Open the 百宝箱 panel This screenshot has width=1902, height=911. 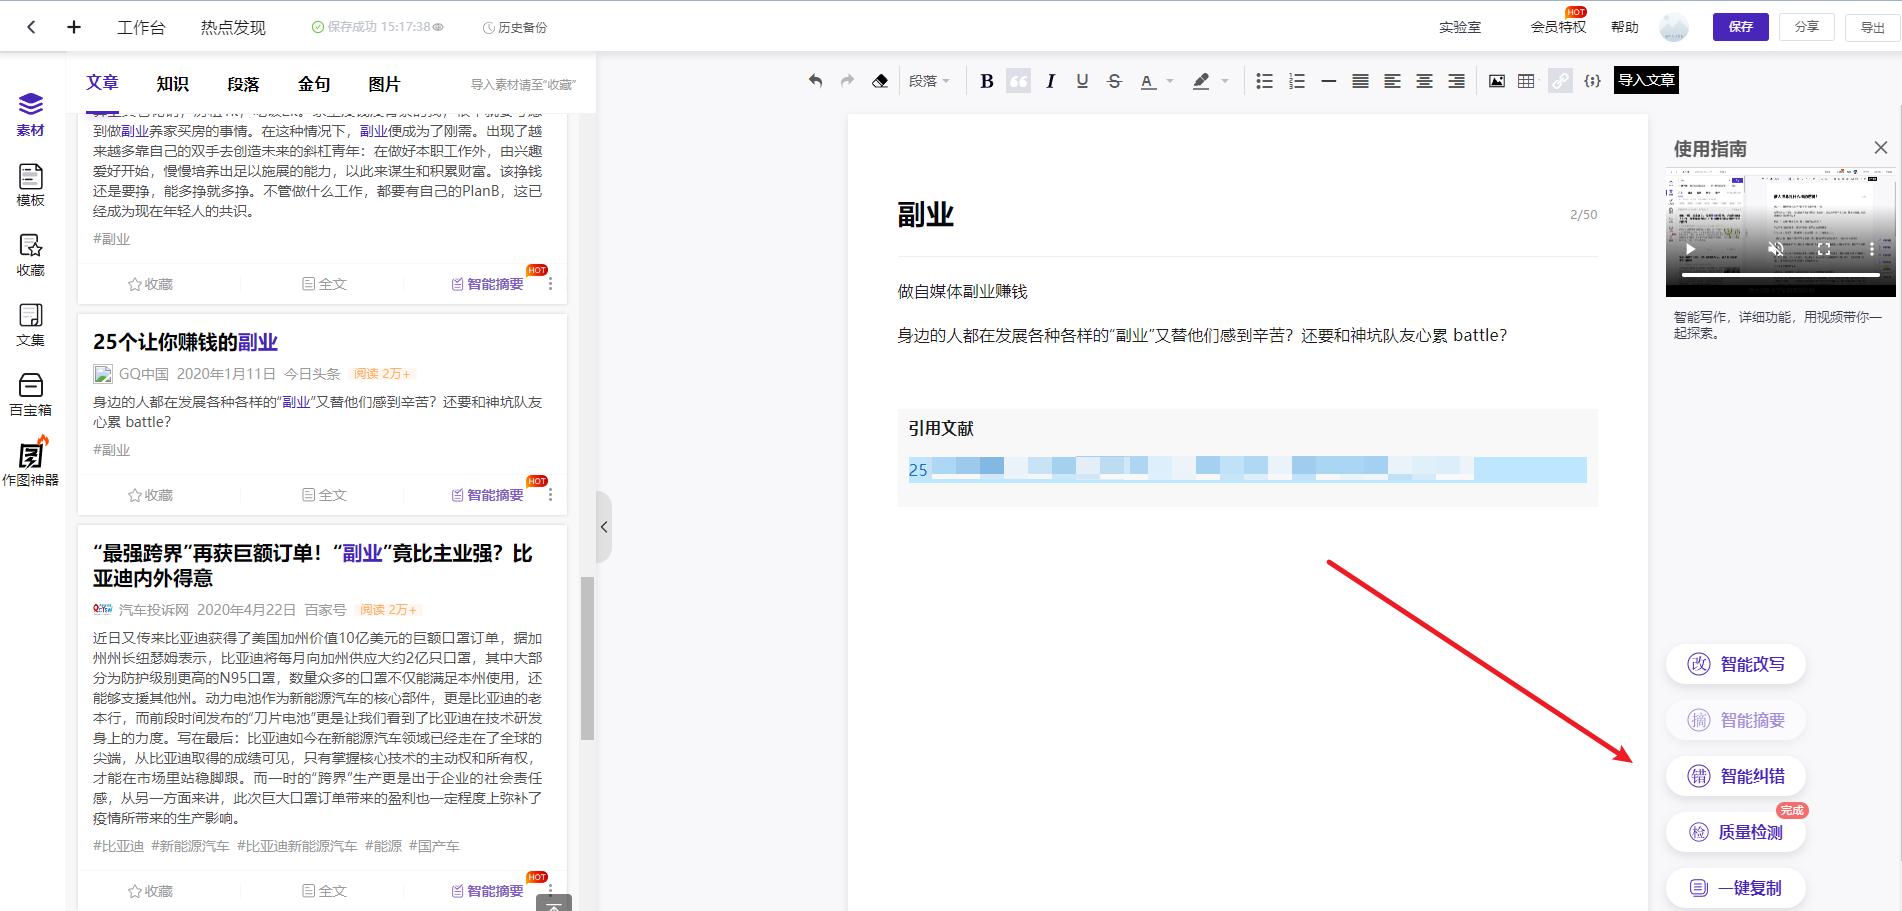click(30, 392)
